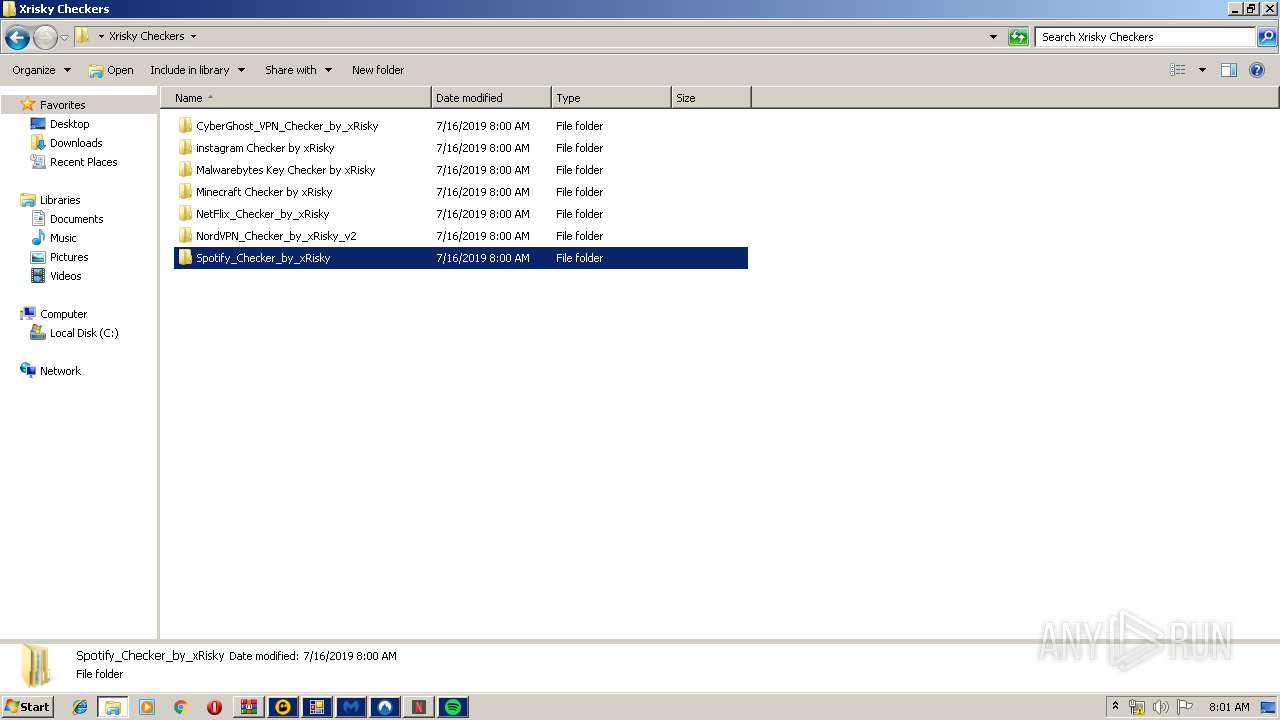Click the Xrisky Checkers breadcrumb segment
The height and width of the screenshot is (720, 1280).
(146, 36)
